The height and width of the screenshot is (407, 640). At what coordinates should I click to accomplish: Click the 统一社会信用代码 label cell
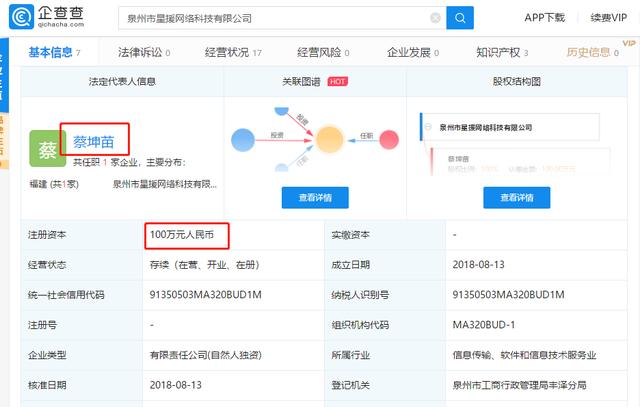point(82,295)
